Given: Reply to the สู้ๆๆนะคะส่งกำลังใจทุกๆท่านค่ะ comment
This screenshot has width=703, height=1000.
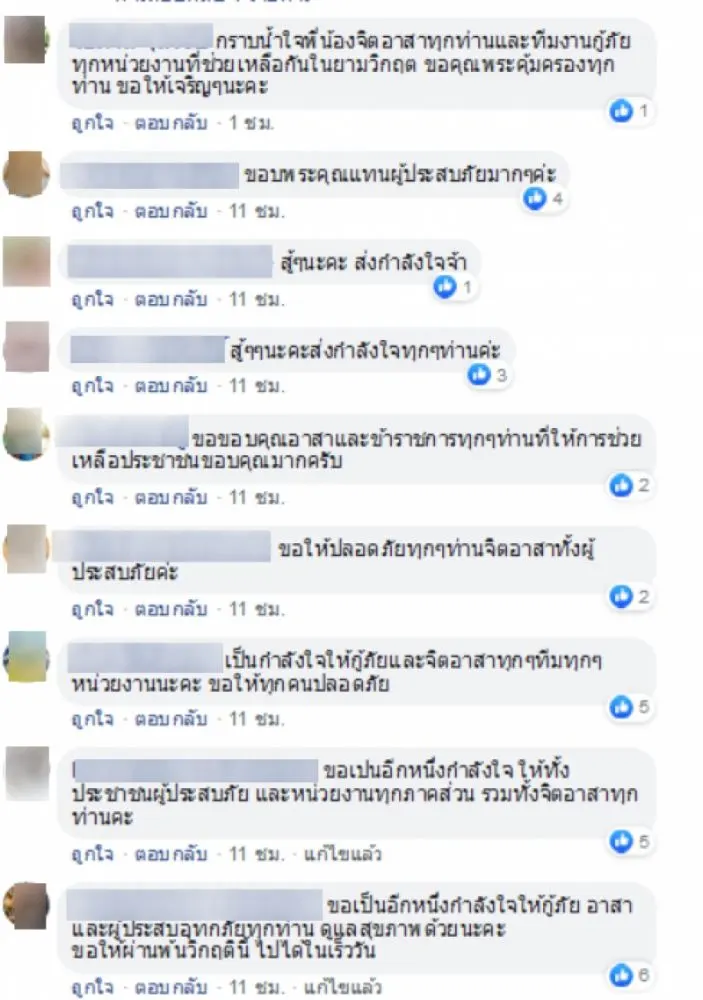Looking at the screenshot, I should [x=171, y=386].
